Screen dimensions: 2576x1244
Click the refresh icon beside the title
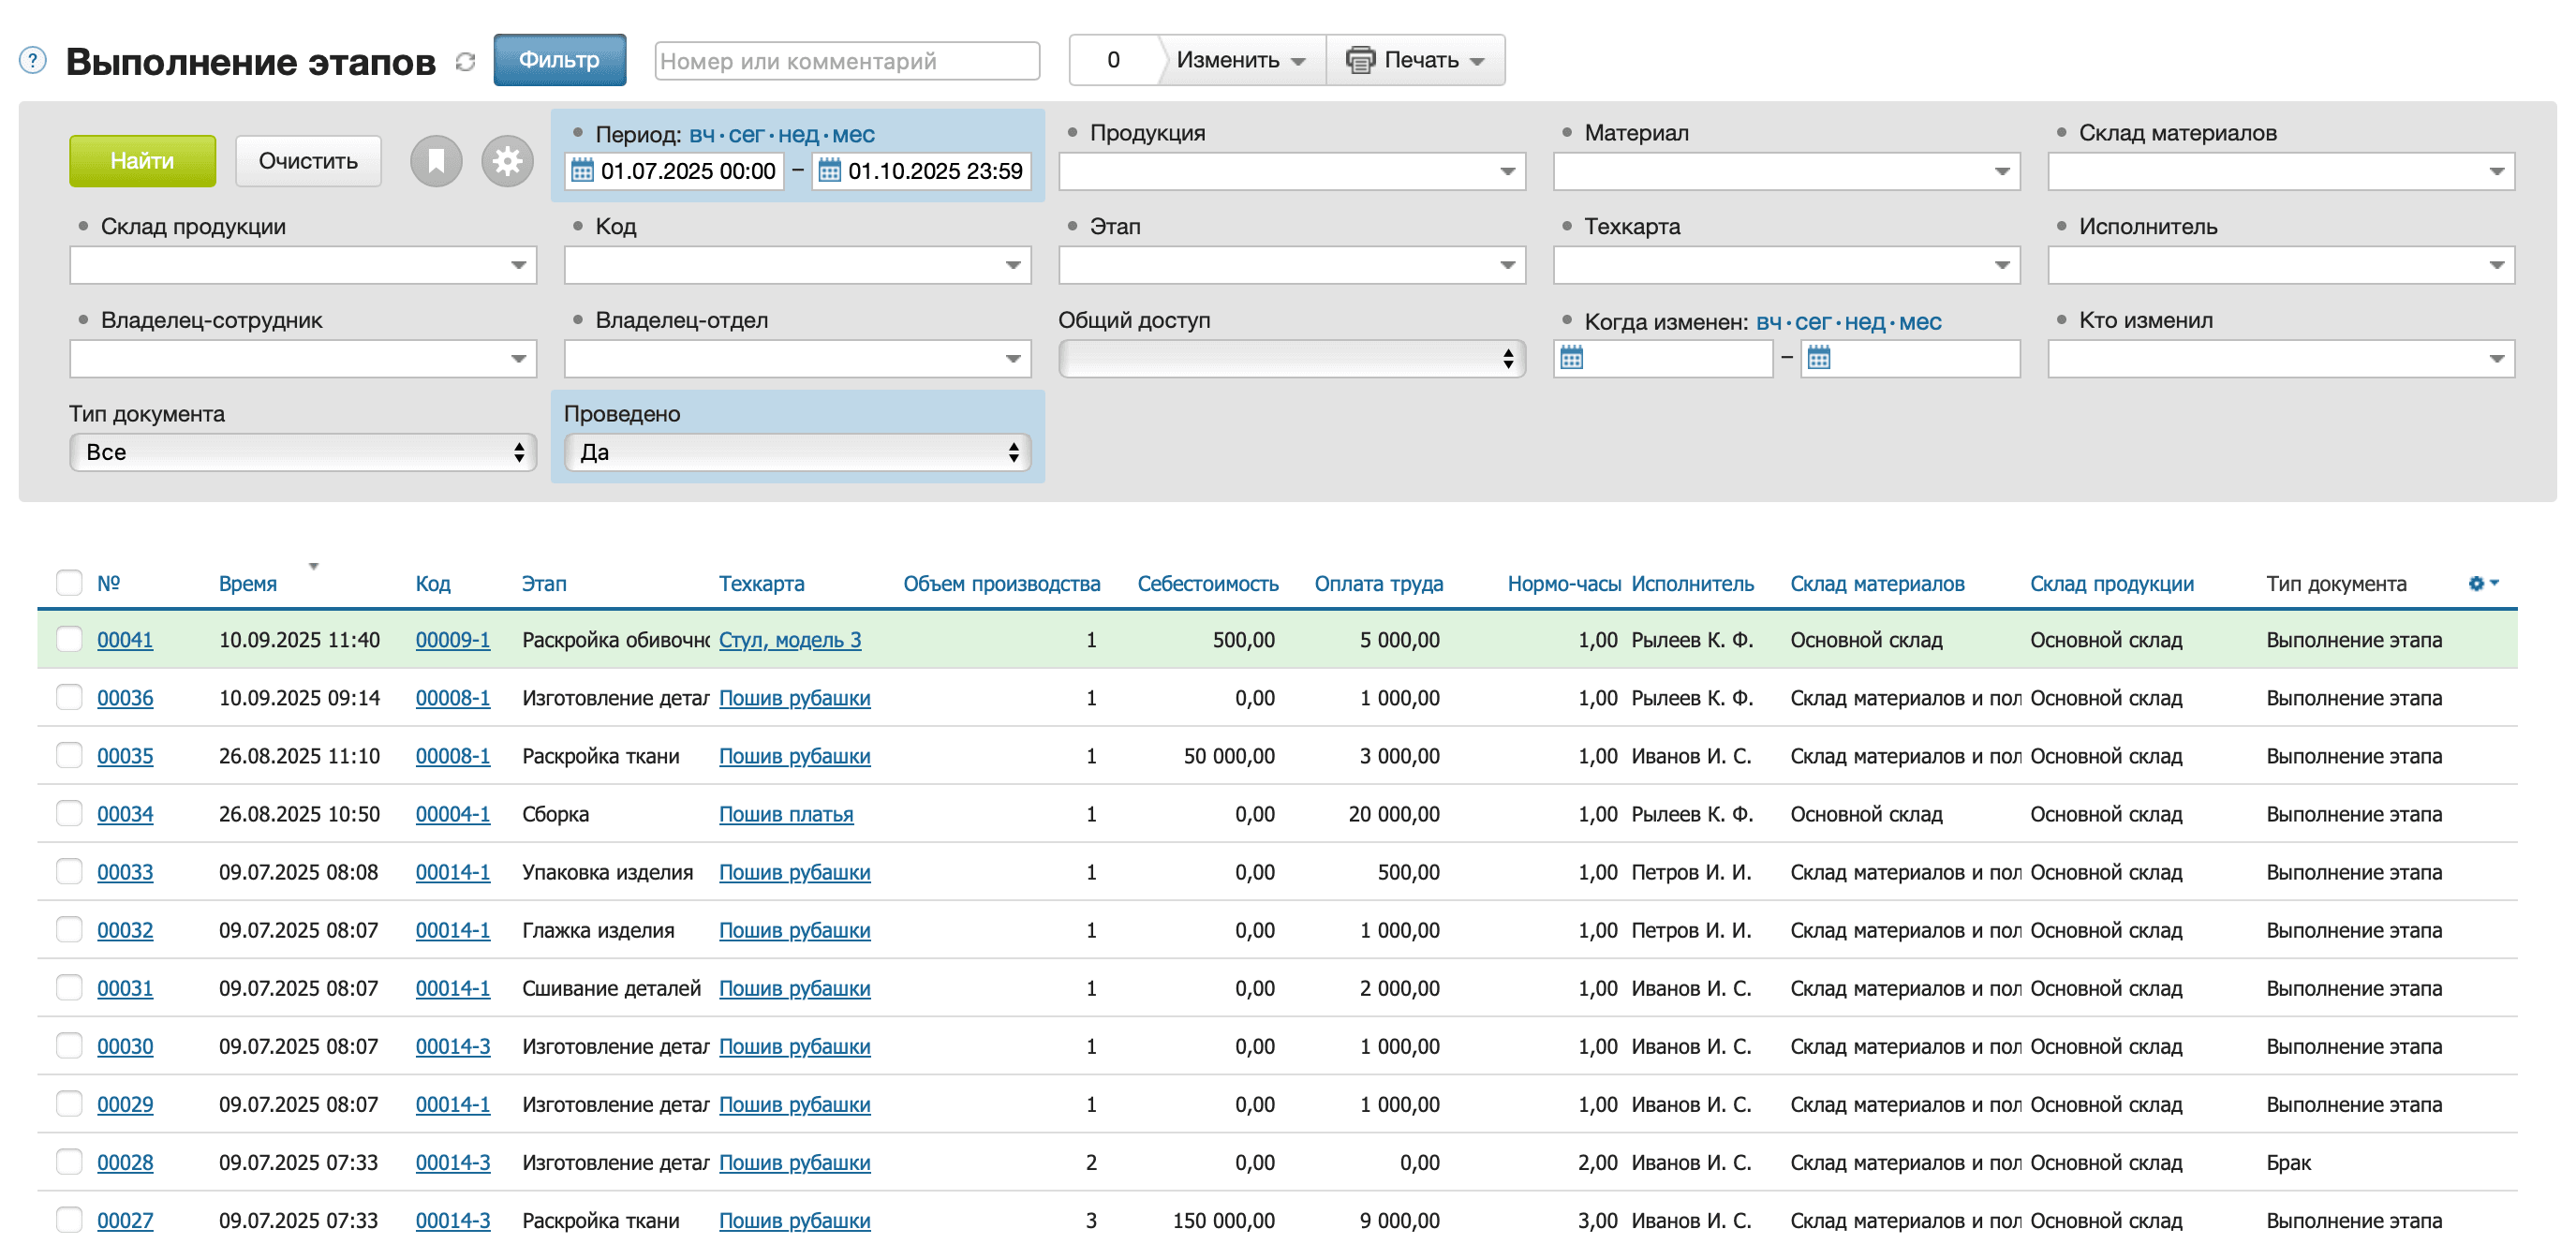click(465, 62)
